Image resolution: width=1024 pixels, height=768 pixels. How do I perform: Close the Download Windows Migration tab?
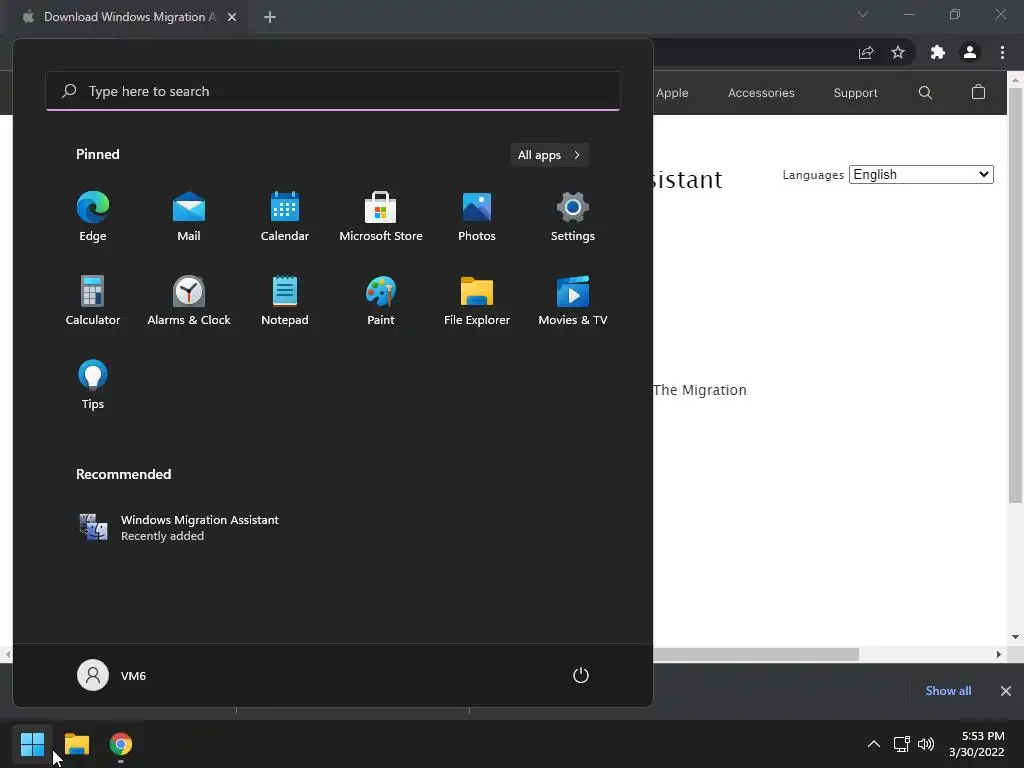(232, 17)
